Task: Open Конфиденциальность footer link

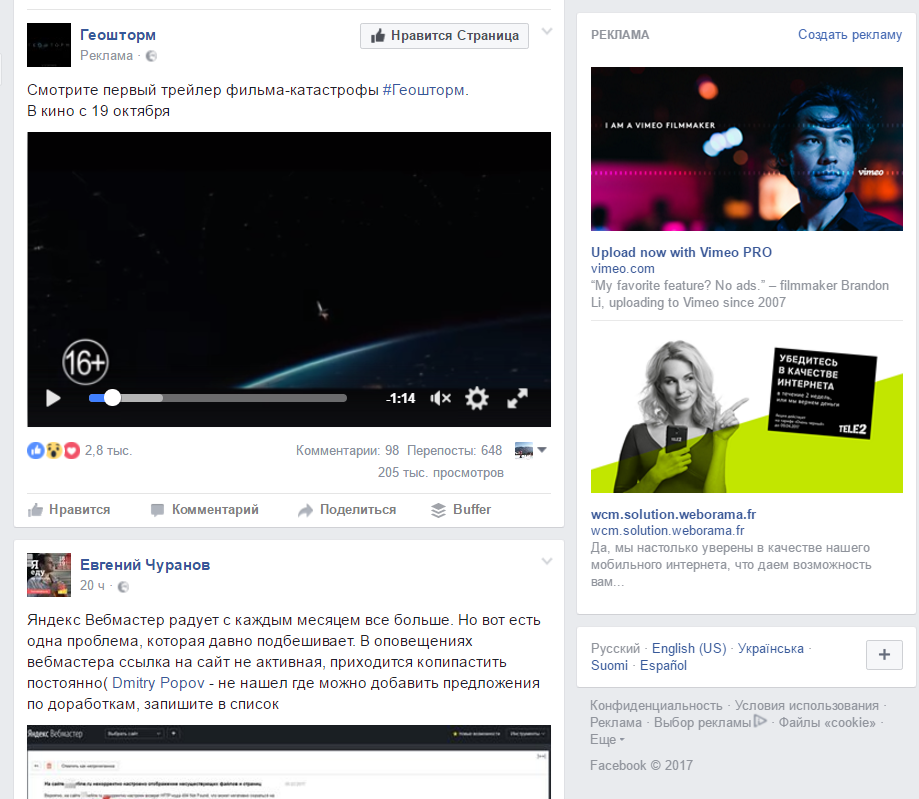Action: pyautogui.click(x=656, y=705)
